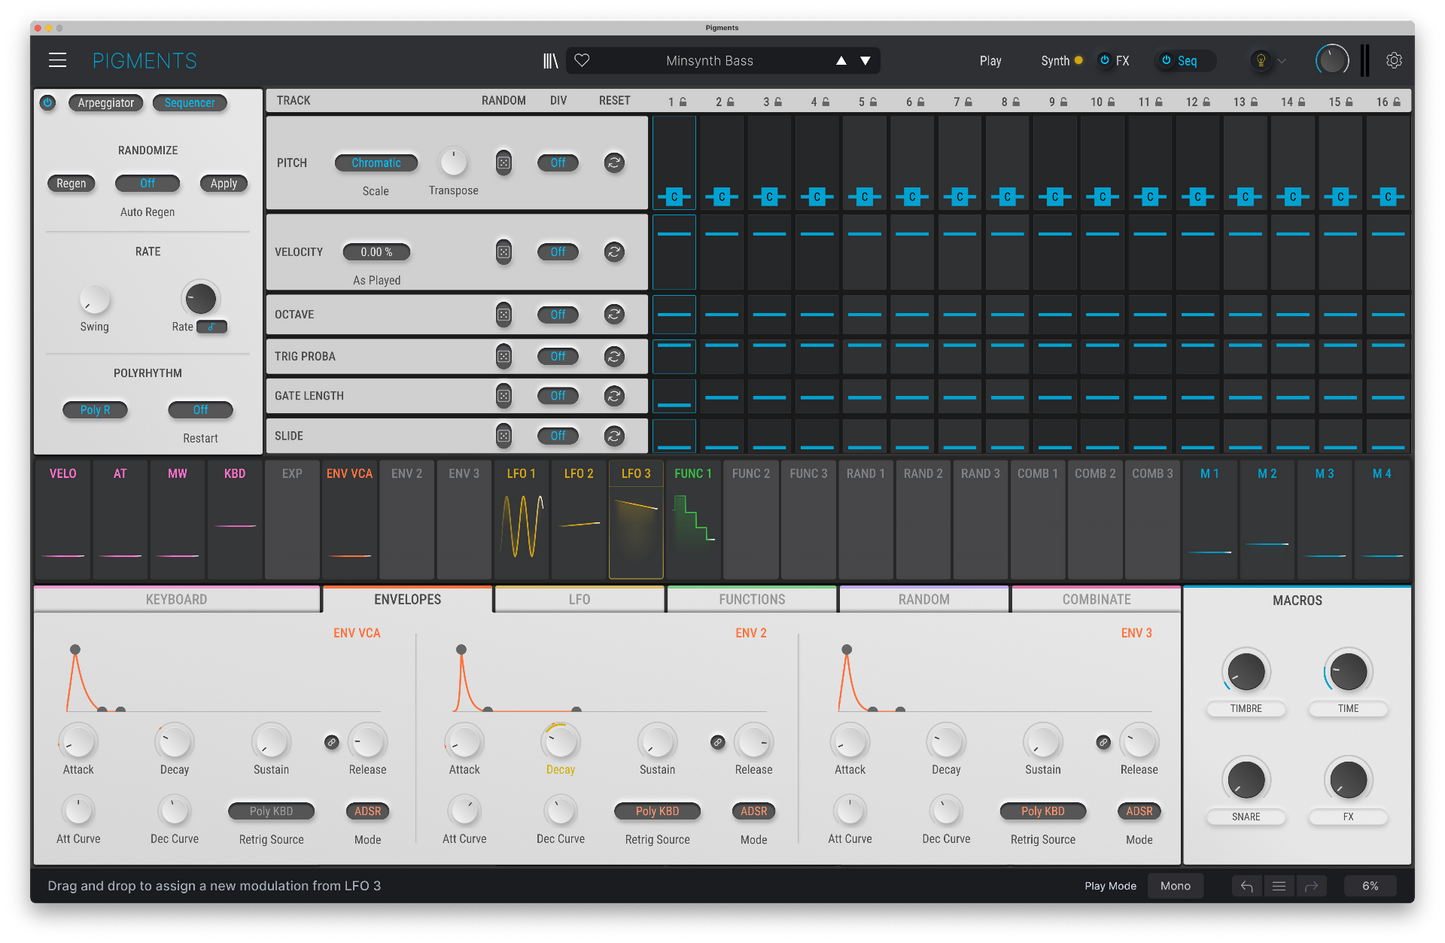Click the RESET label in the track header

pos(614,100)
